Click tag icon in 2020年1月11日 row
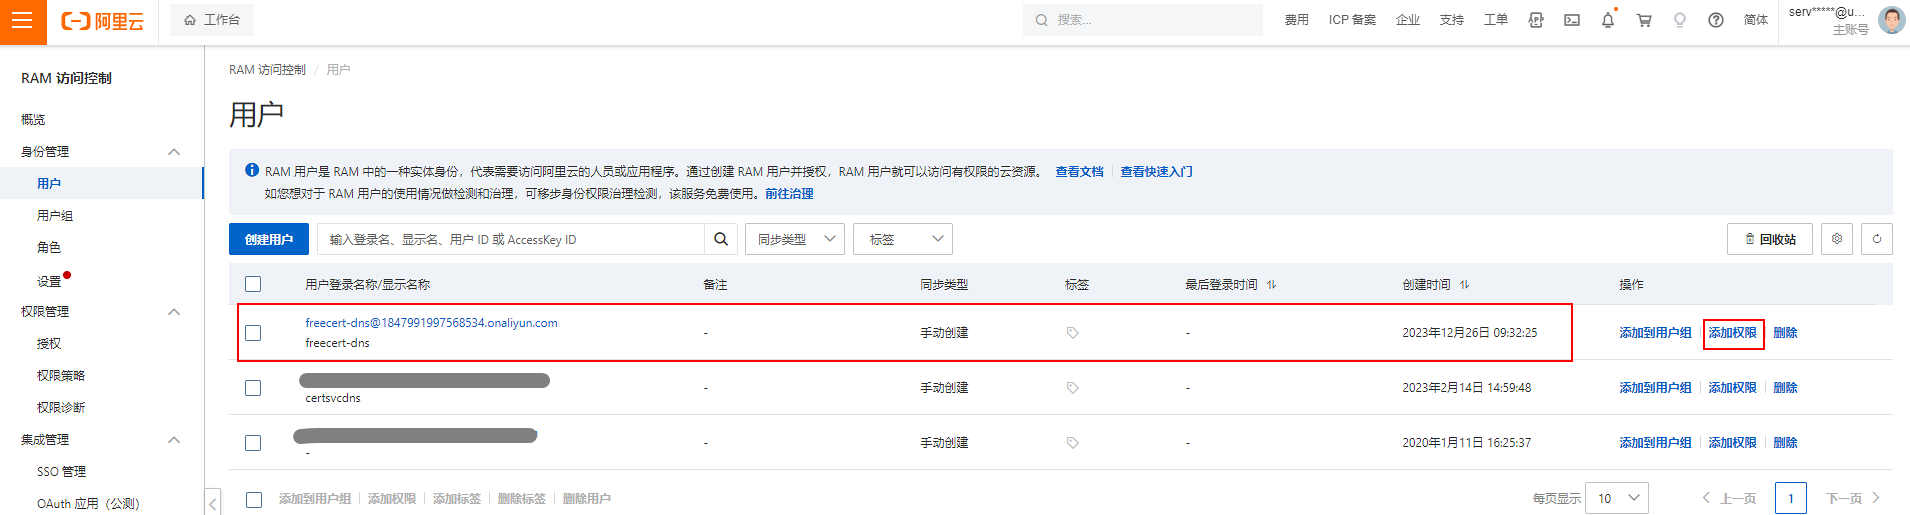This screenshot has width=1910, height=515. pyautogui.click(x=1072, y=443)
